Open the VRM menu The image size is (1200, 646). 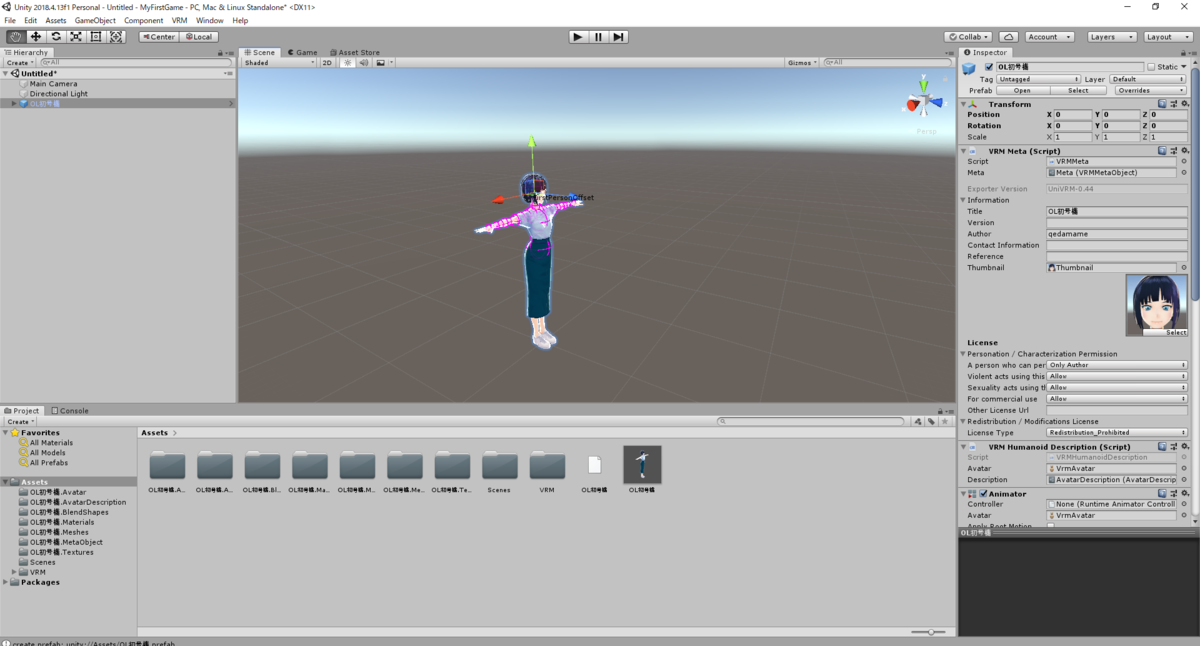[179, 20]
